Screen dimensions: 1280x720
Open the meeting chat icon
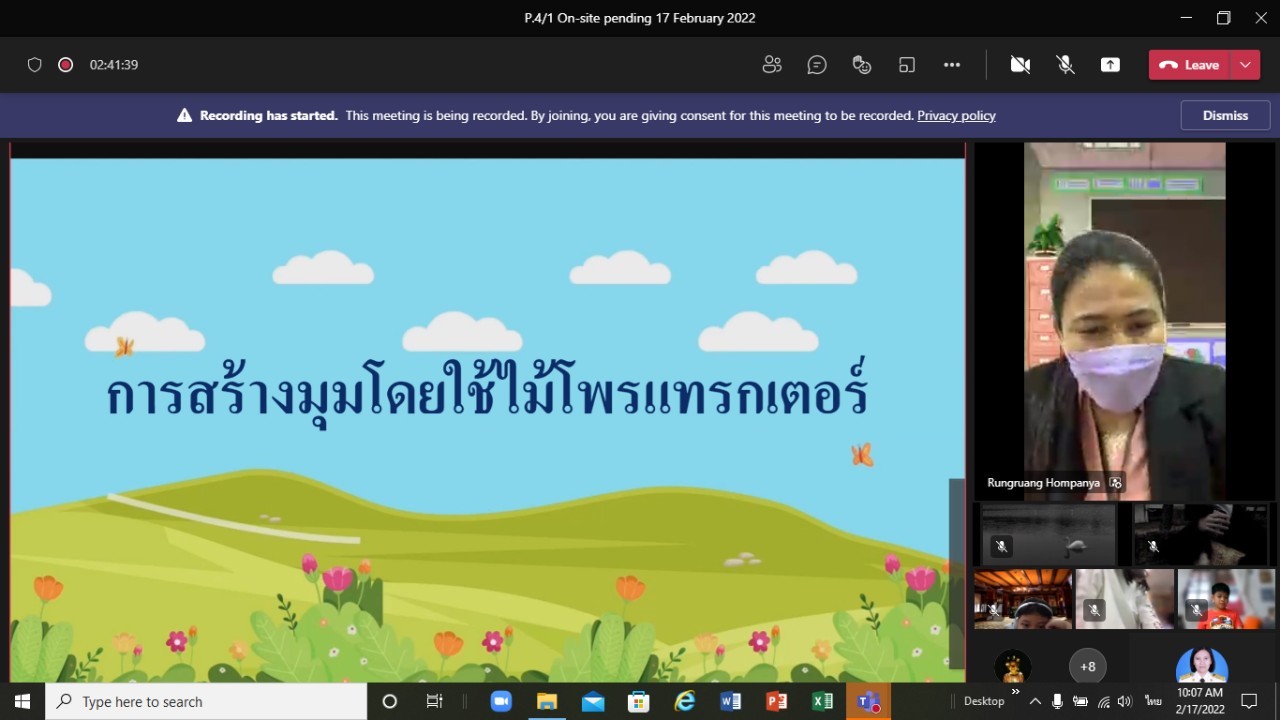point(817,65)
